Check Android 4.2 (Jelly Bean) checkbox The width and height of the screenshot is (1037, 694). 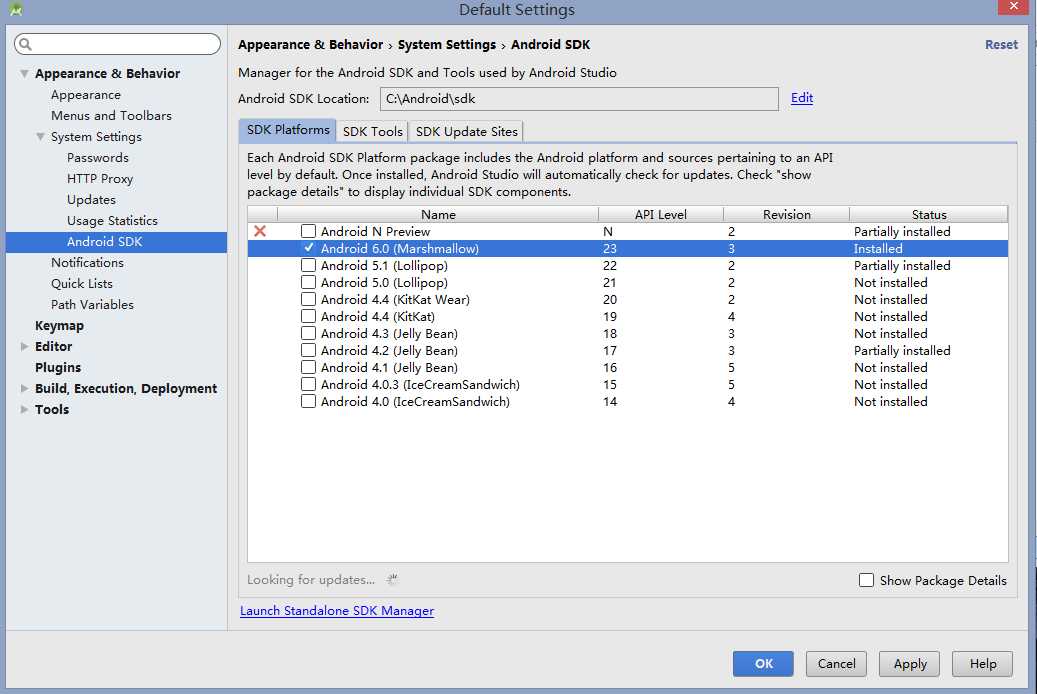308,350
